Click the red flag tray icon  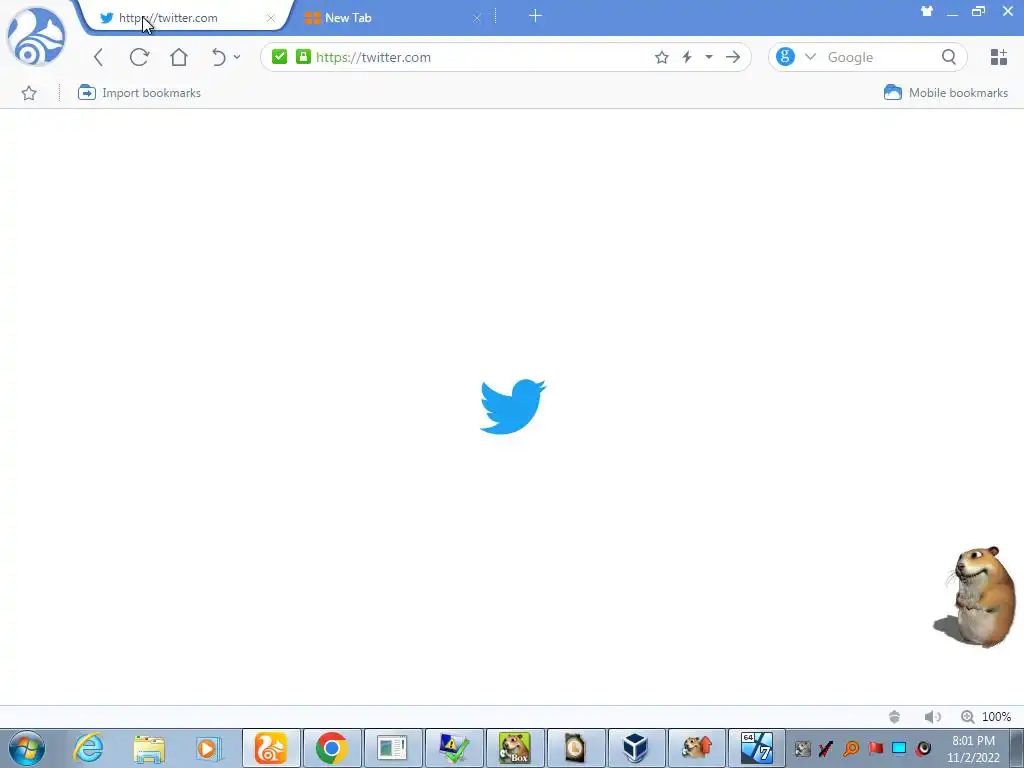pyautogui.click(x=875, y=748)
